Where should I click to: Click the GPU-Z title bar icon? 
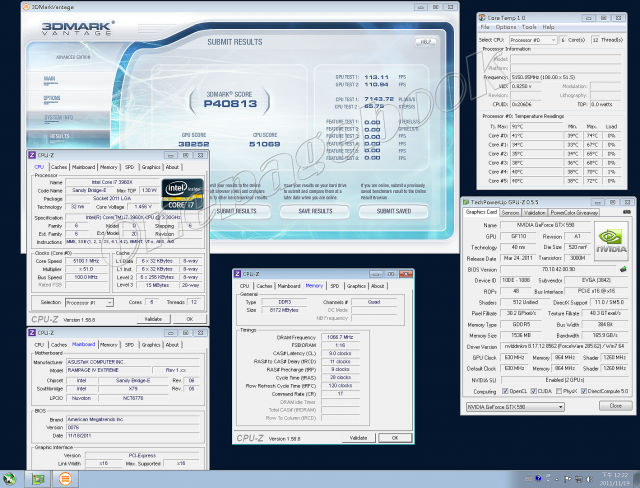466,202
